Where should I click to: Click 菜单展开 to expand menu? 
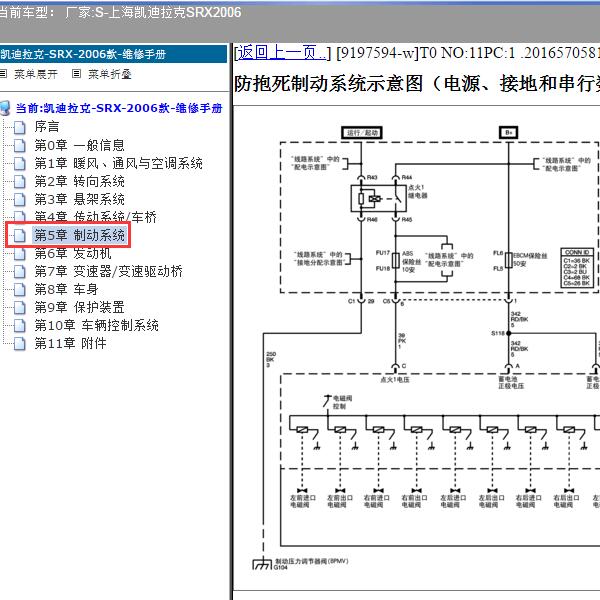(x=36, y=74)
